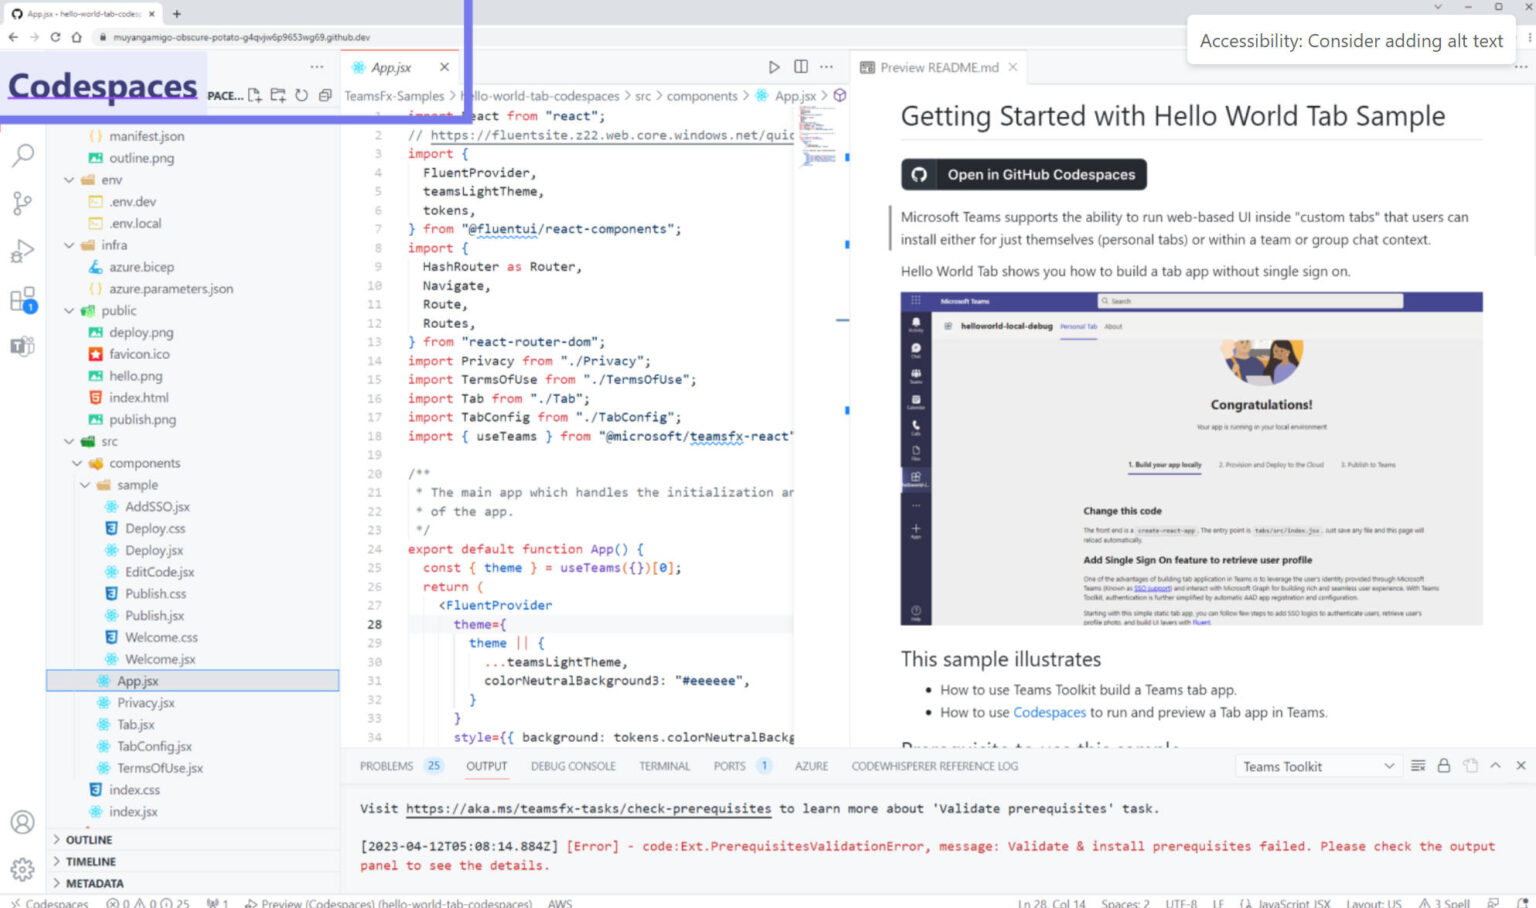The height and width of the screenshot is (908, 1536).
Task: Run the App.jsx file using the play icon
Action: tap(774, 66)
